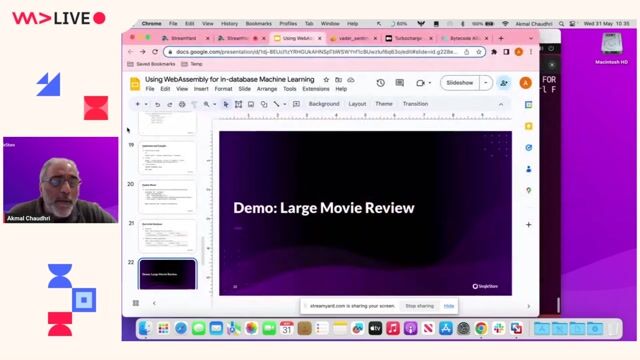The image size is (640, 360).
Task: Click the get add-ons plus icon
Action: (529, 224)
